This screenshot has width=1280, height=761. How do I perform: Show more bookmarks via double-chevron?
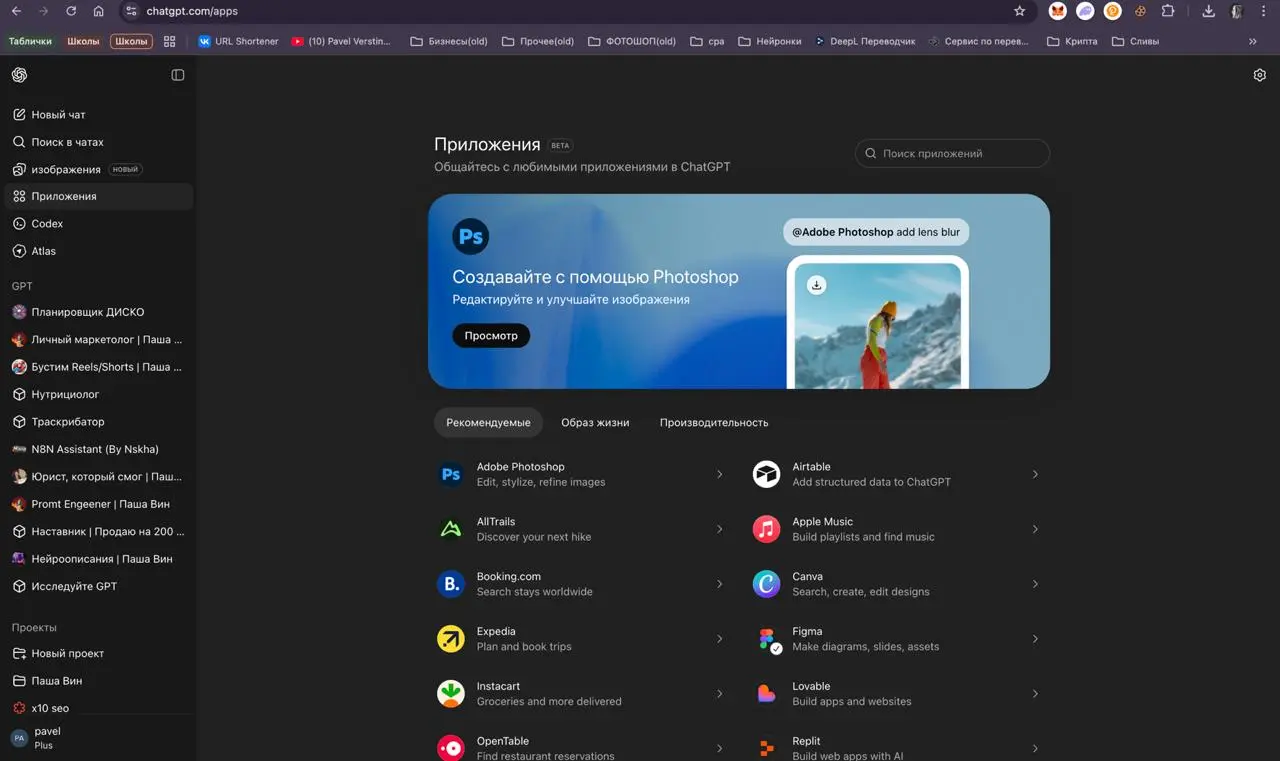(1253, 41)
